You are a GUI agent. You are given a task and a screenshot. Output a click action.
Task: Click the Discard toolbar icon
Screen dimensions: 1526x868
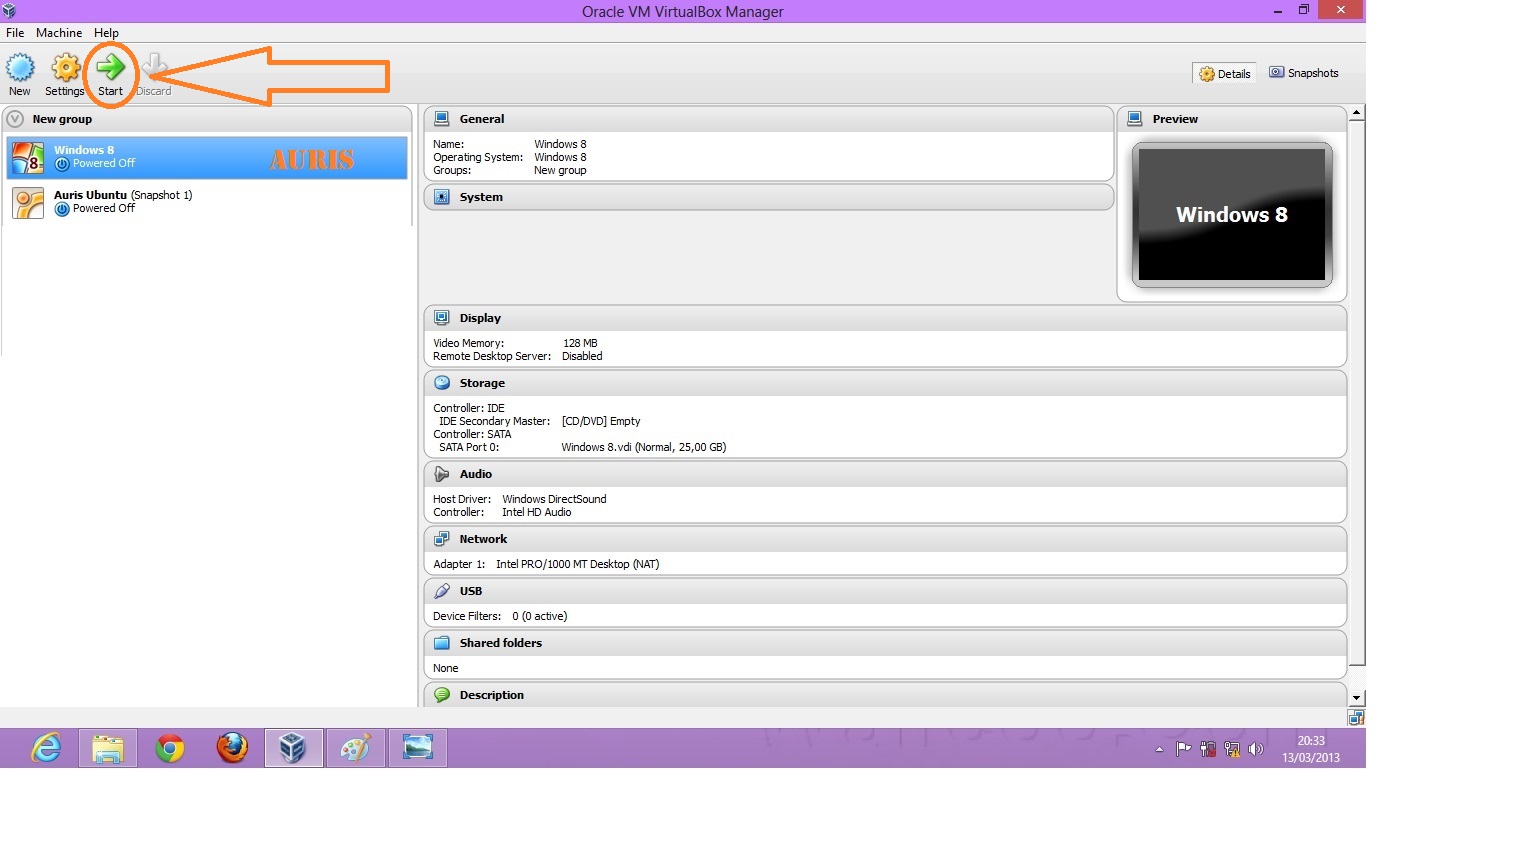154,67
